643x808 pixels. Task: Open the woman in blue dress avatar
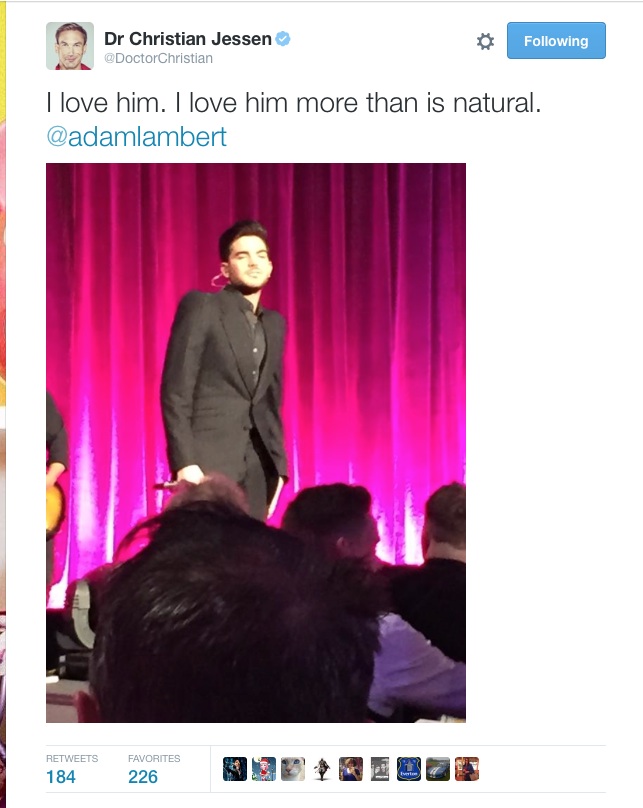tap(351, 769)
